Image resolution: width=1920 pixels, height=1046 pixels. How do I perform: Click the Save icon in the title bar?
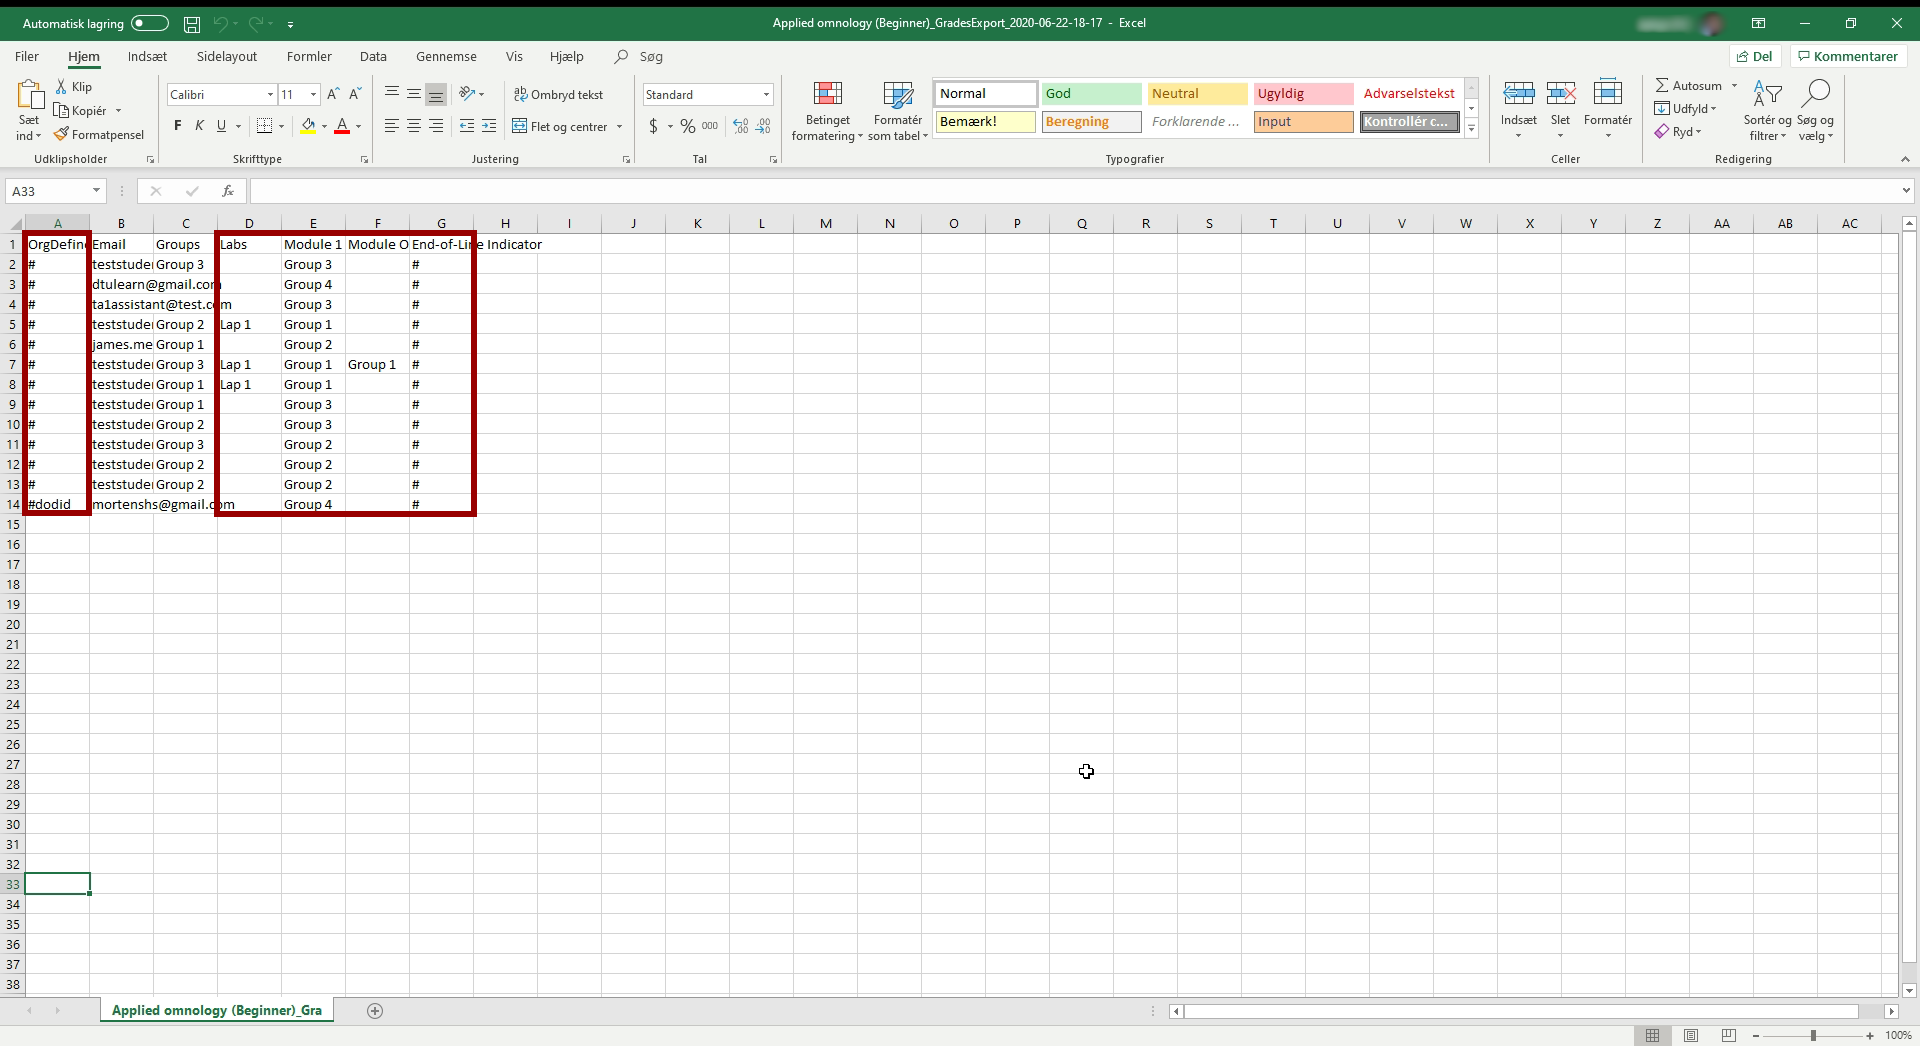tap(192, 23)
